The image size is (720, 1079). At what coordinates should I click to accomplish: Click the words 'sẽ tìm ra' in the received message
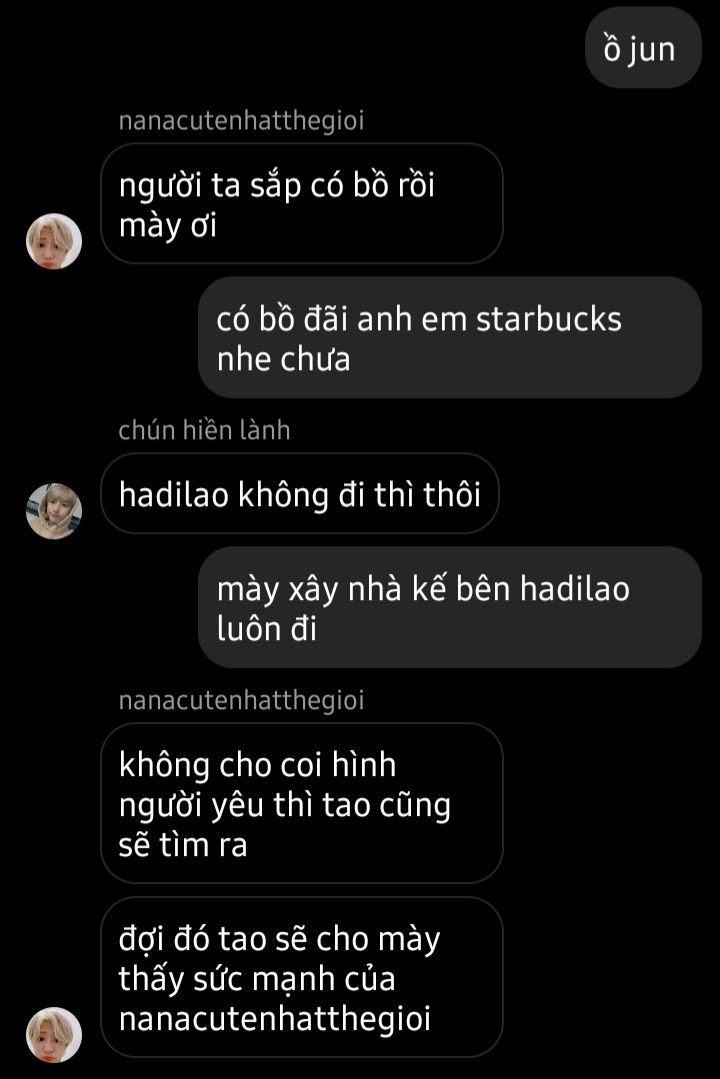point(182,845)
